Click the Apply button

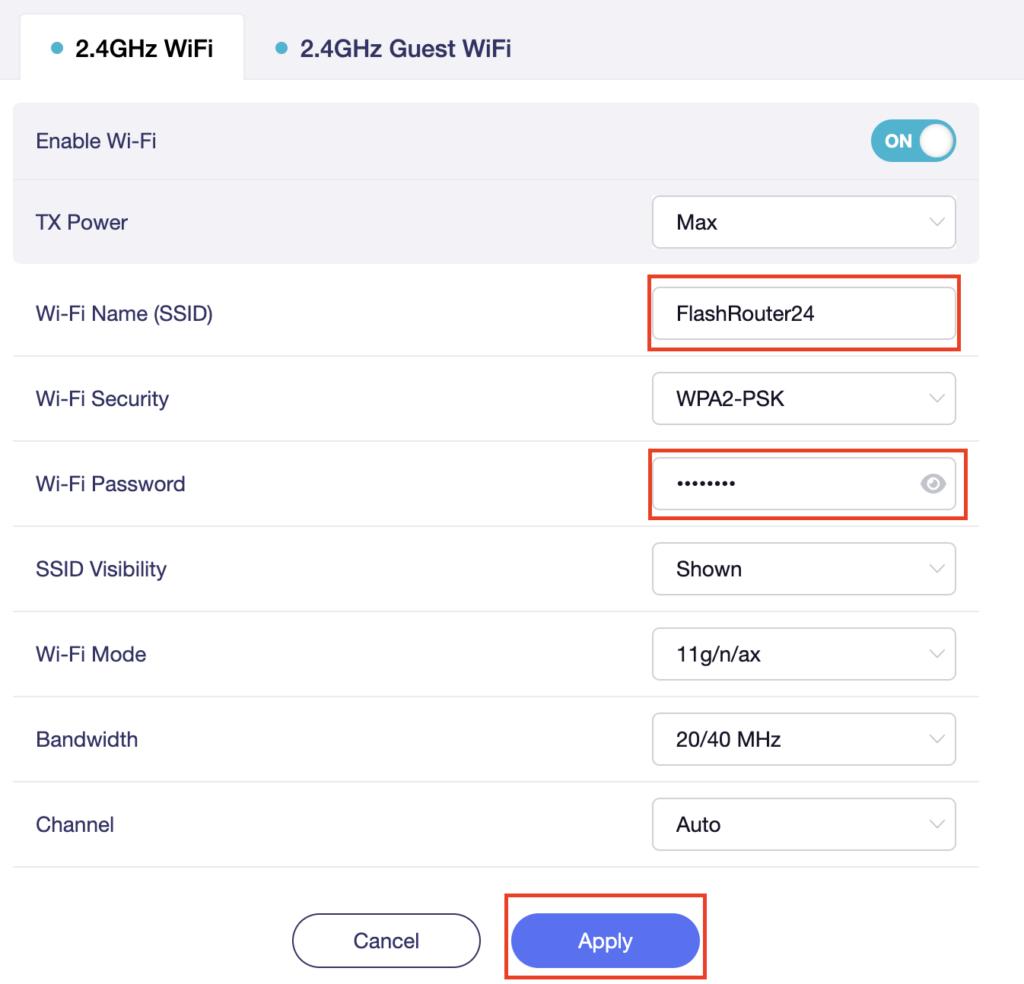[605, 940]
